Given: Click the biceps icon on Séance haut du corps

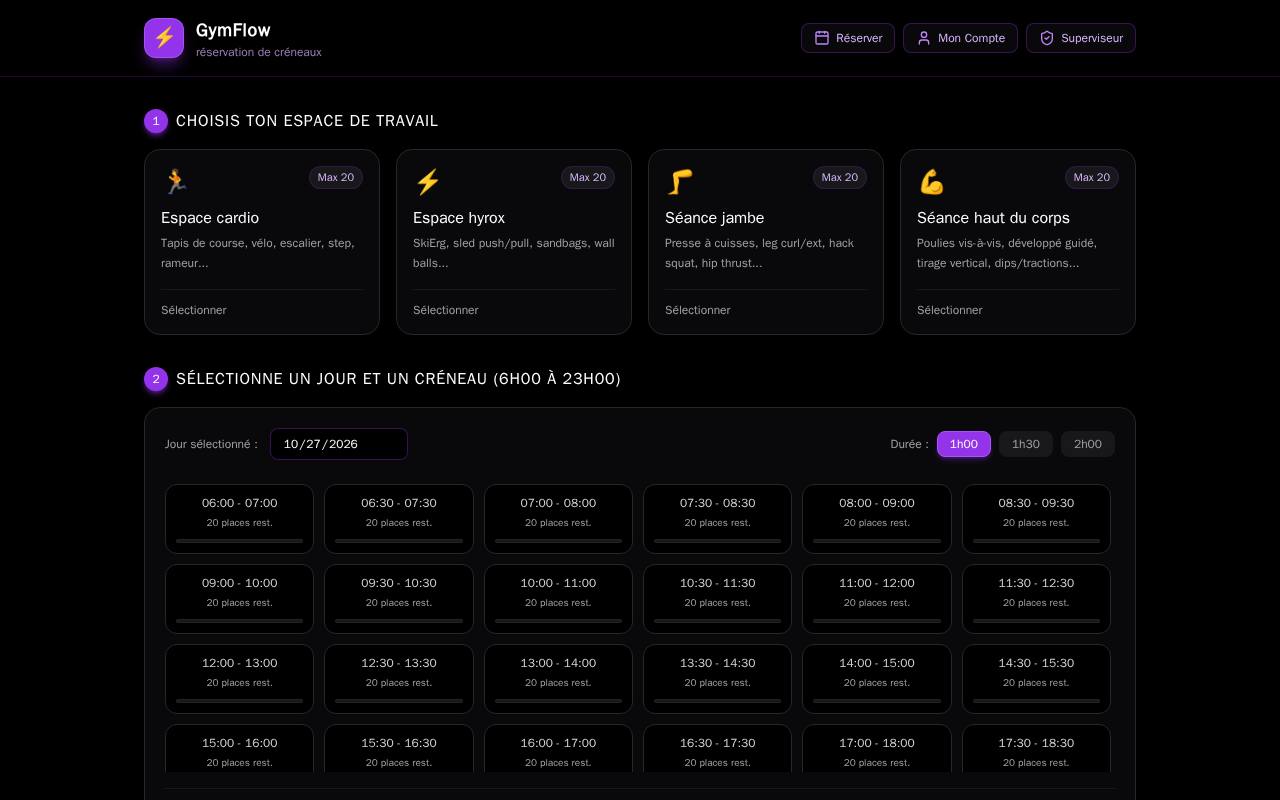Looking at the screenshot, I should [932, 181].
